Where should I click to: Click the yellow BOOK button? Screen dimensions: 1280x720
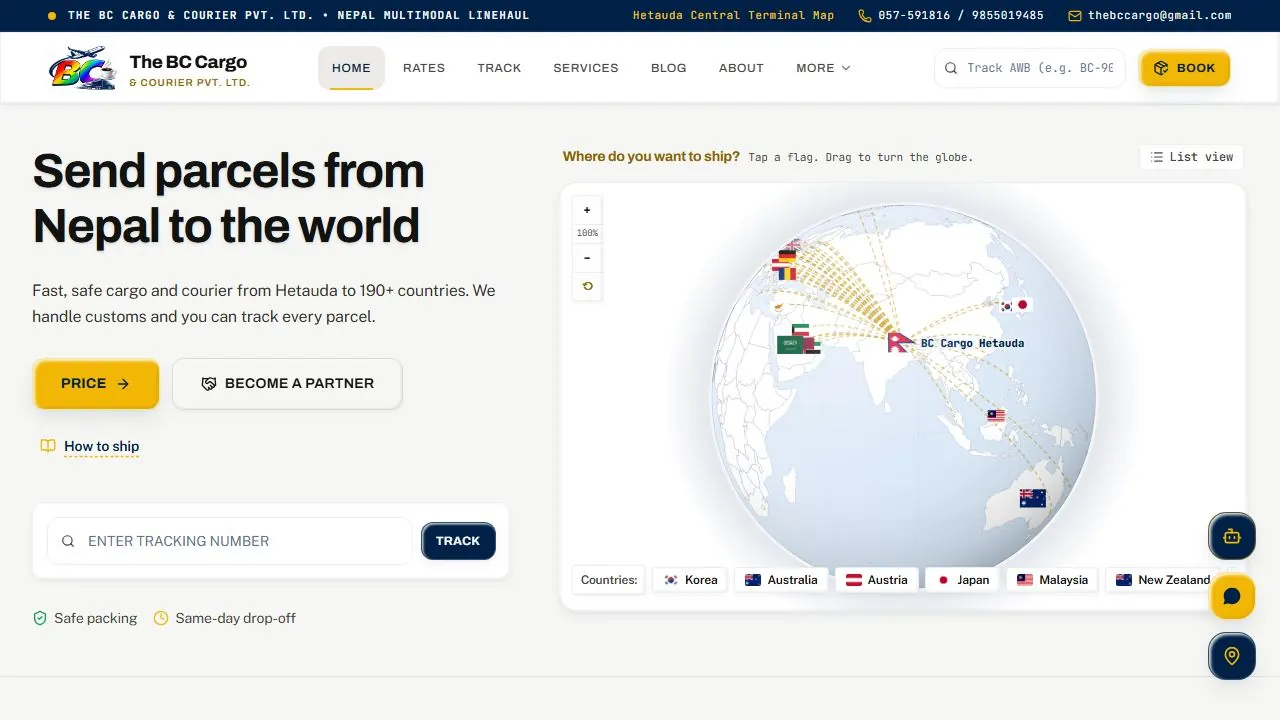1185,68
